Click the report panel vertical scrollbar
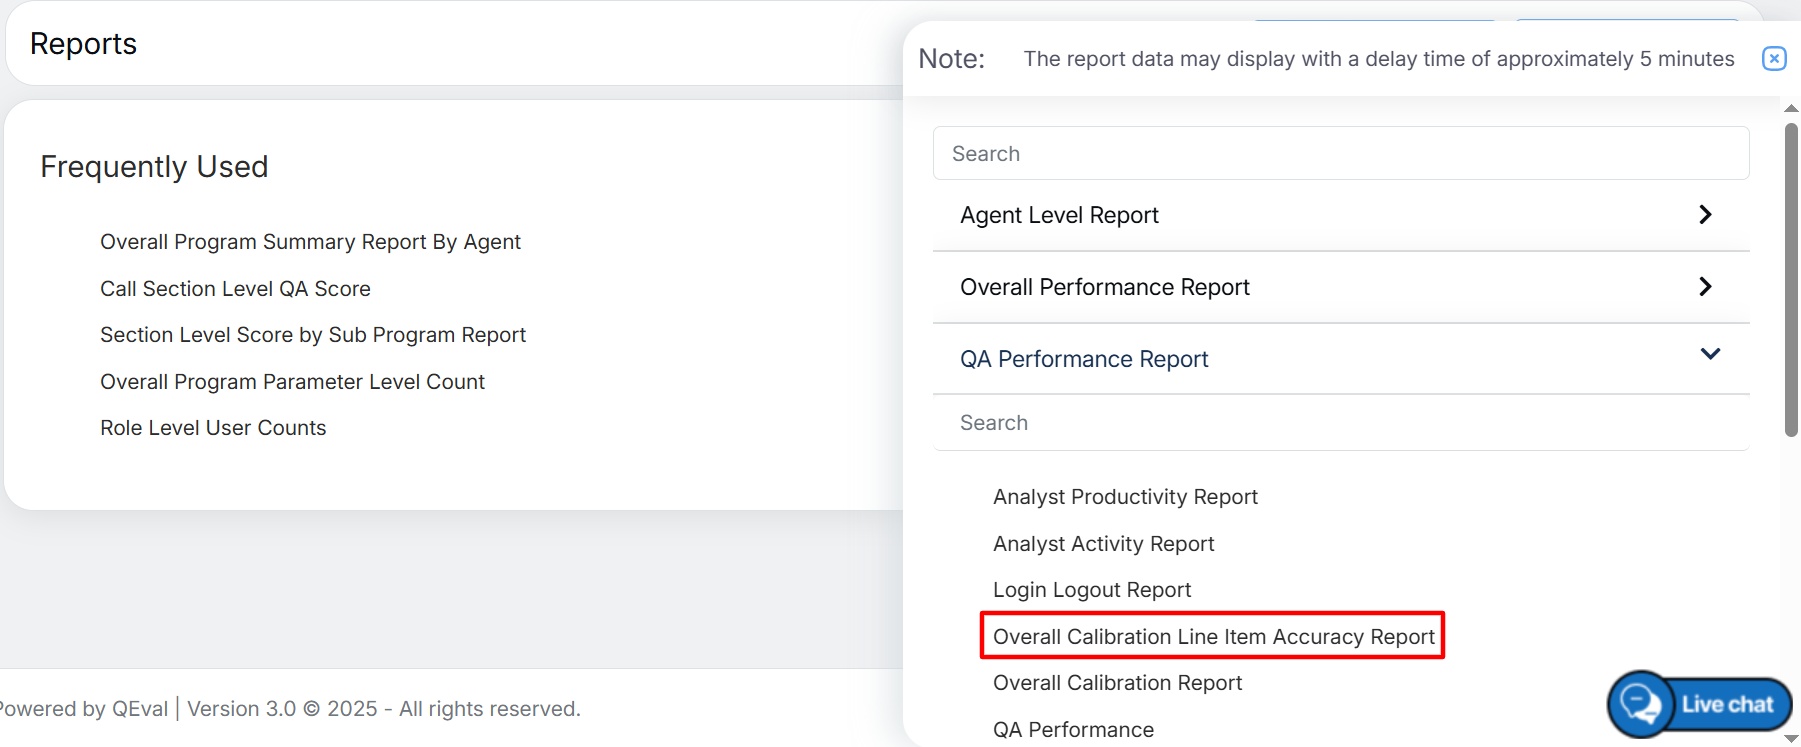 click(1791, 280)
